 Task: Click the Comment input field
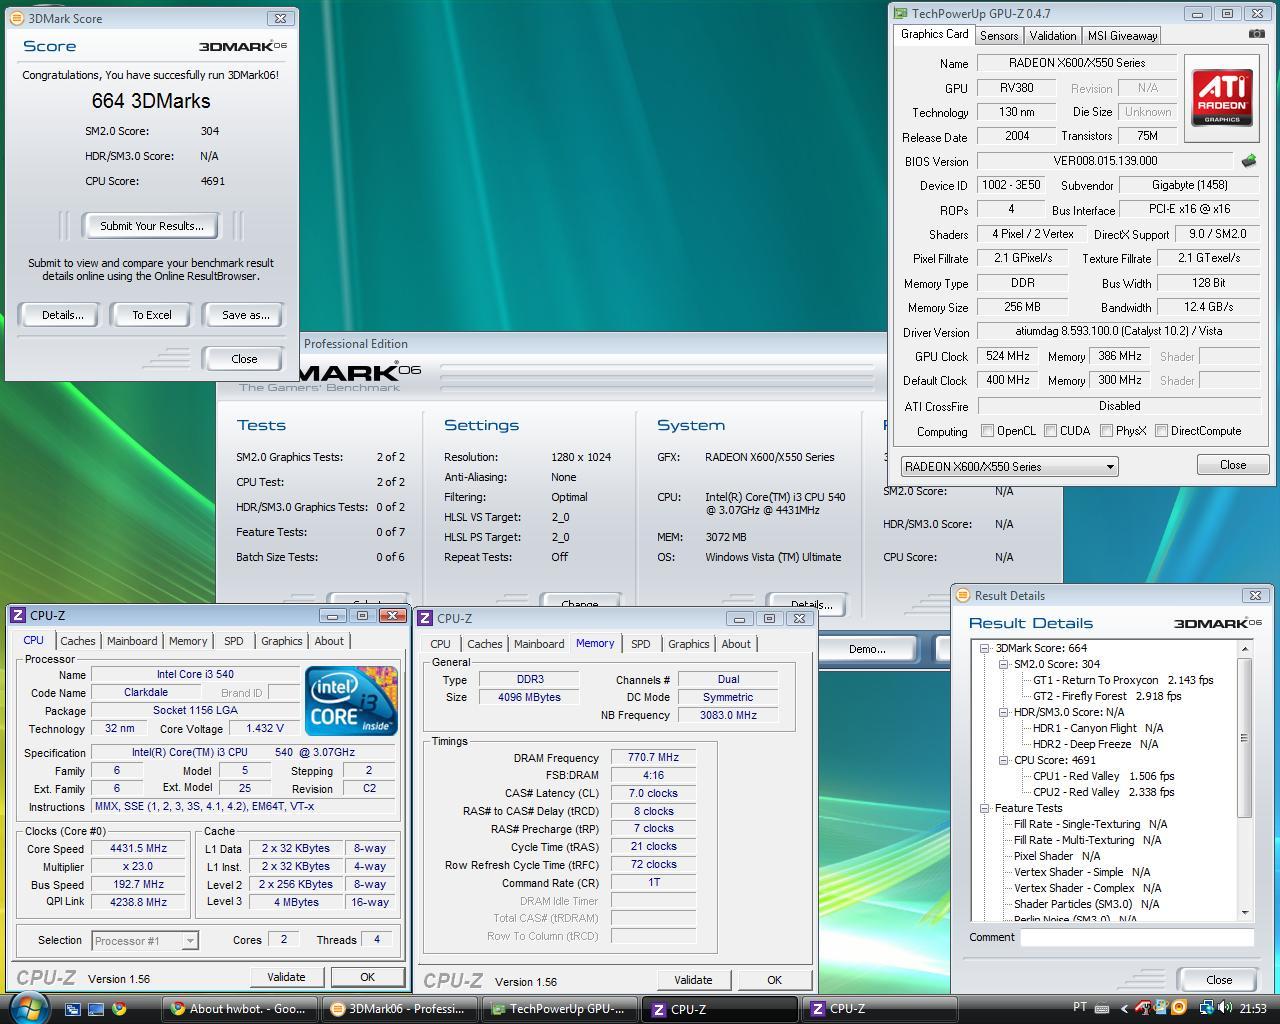coord(1137,937)
